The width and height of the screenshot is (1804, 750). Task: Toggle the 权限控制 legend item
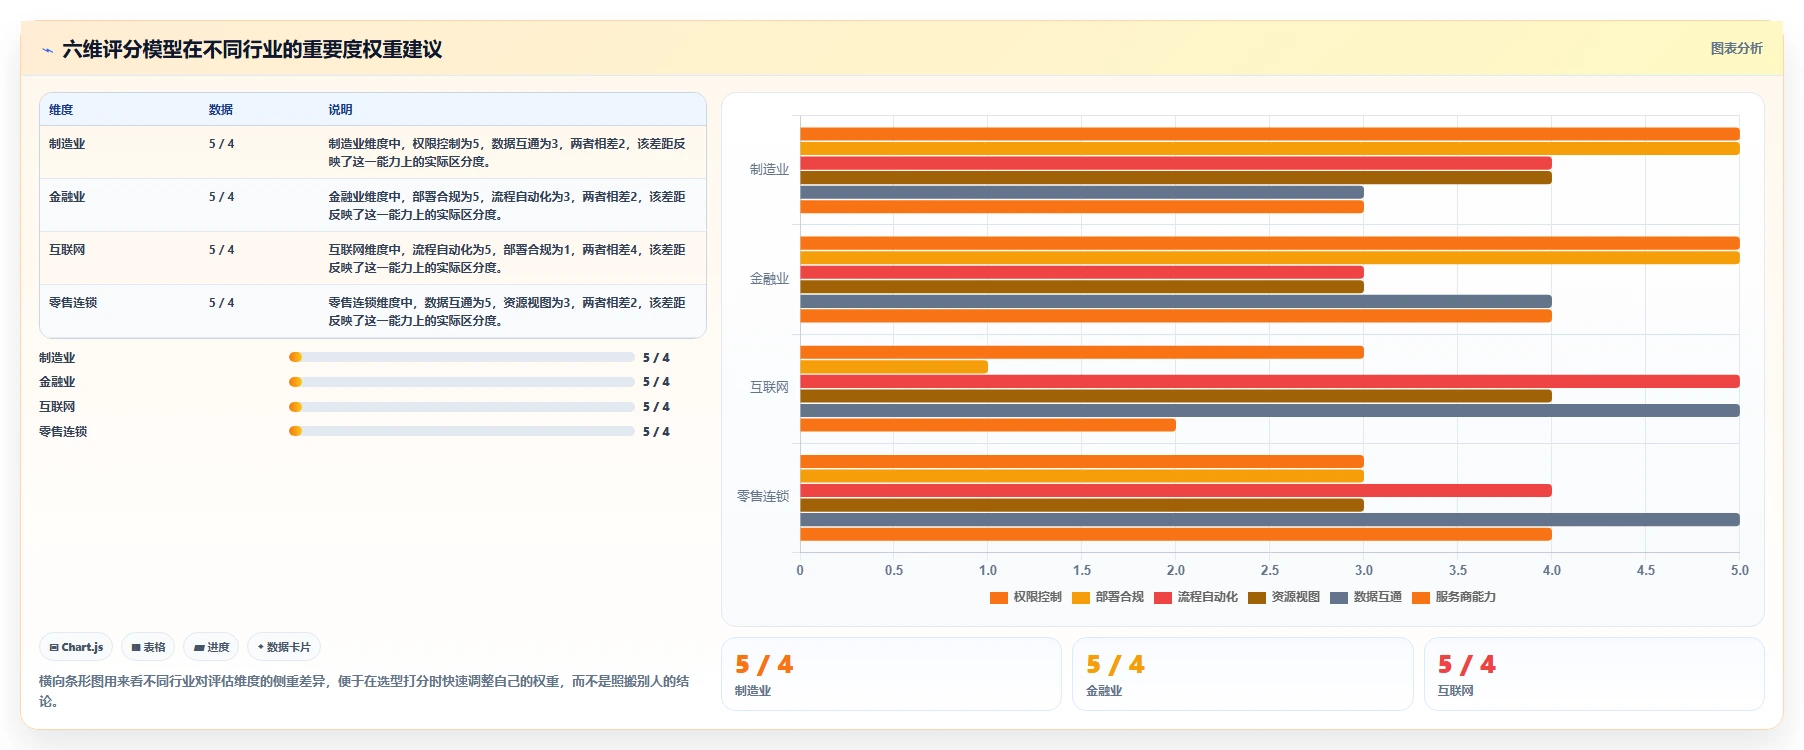click(x=1026, y=597)
